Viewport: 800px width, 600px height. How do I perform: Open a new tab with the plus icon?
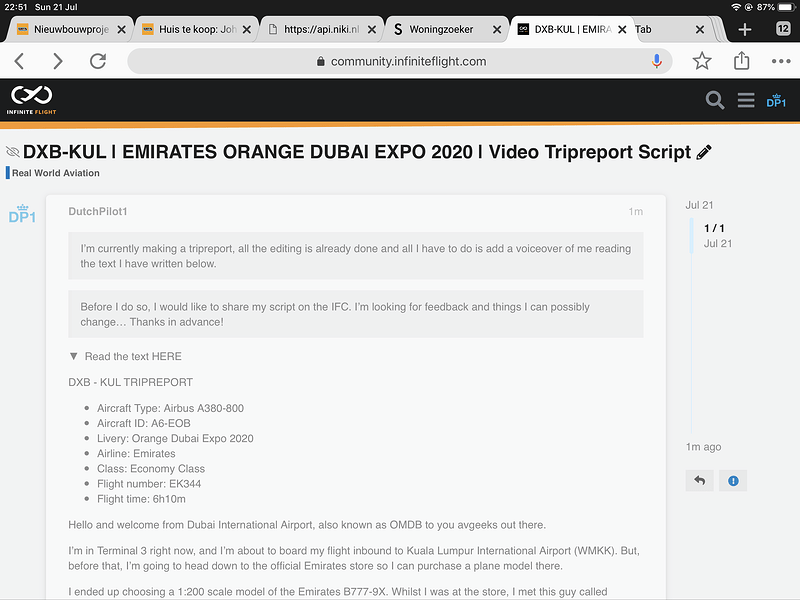[744, 29]
